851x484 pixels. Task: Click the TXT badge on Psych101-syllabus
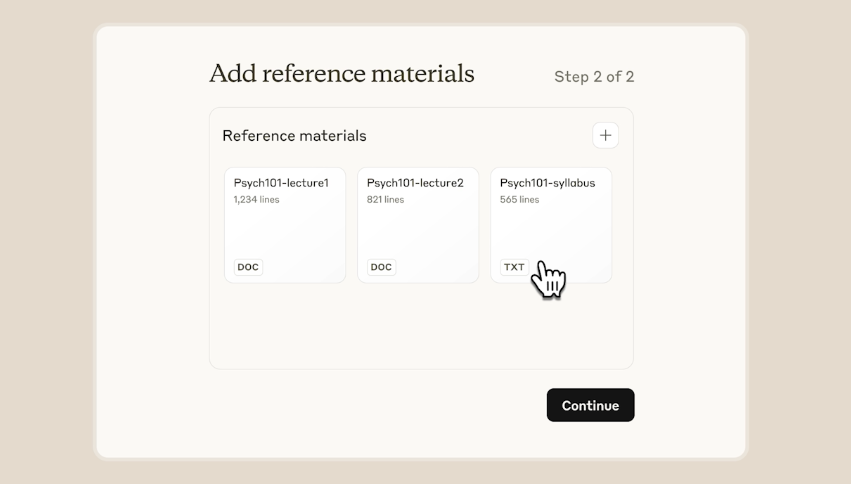point(514,267)
